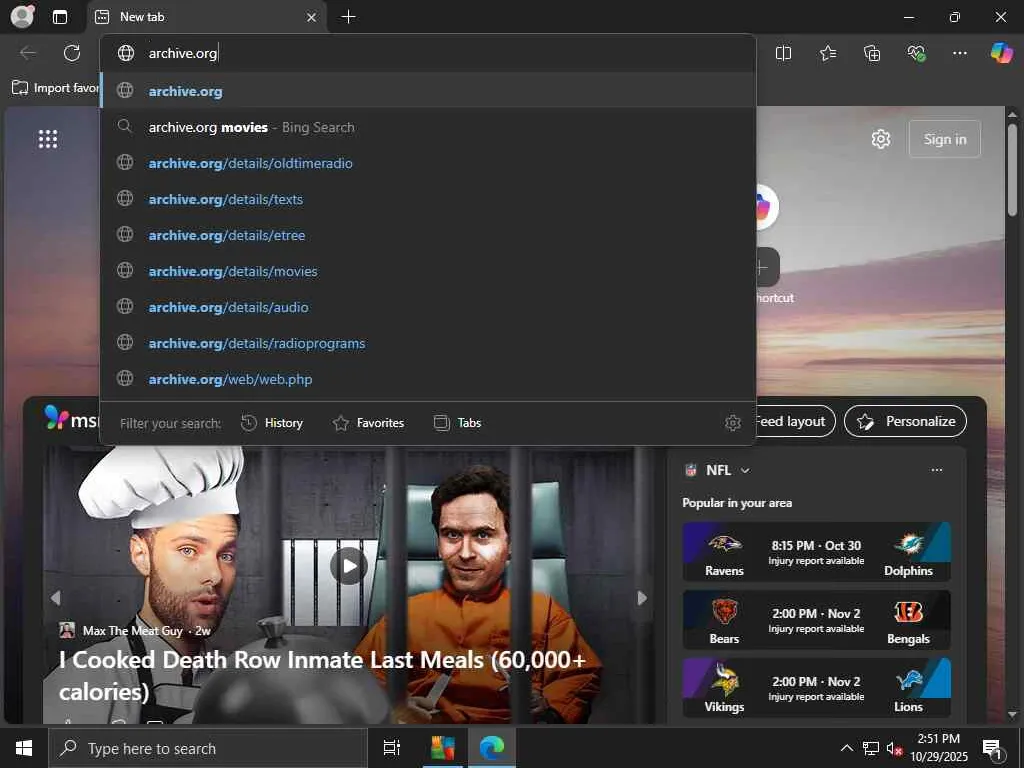1024x768 pixels.
Task: Filter search suggestions by Favorites
Action: pos(368,423)
